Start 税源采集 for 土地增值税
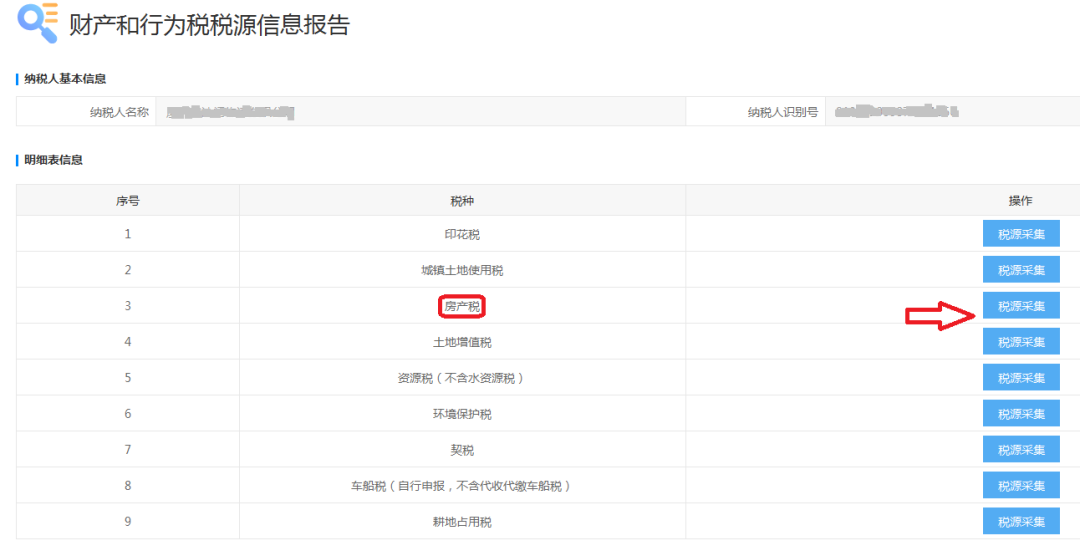 pos(1021,342)
